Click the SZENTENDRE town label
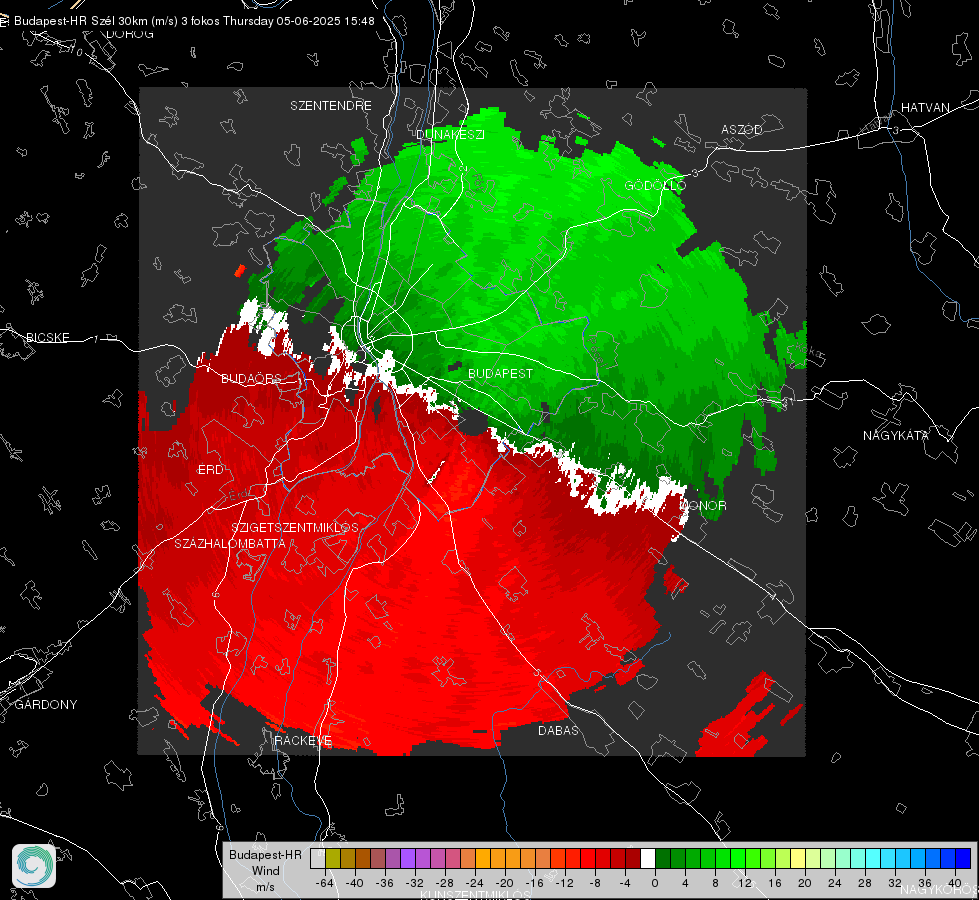Viewport: 979px width, 900px height. pos(331,106)
